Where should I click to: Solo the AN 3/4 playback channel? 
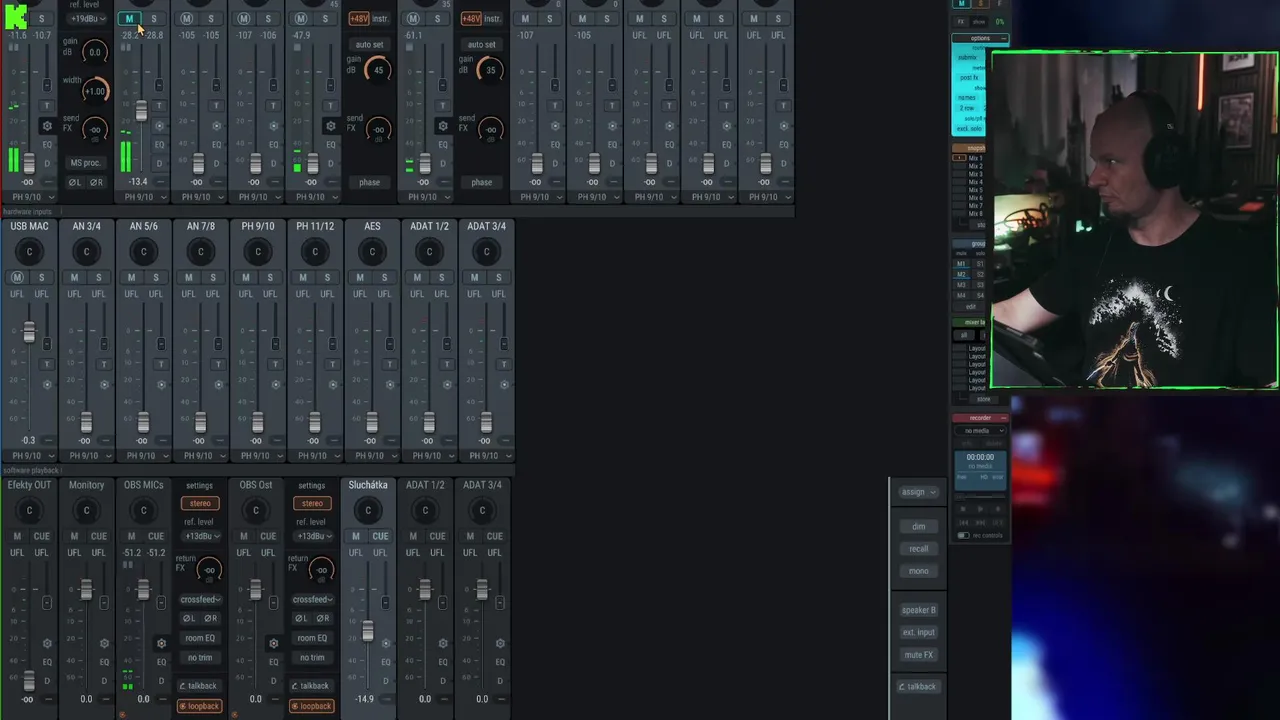pyautogui.click(x=98, y=277)
